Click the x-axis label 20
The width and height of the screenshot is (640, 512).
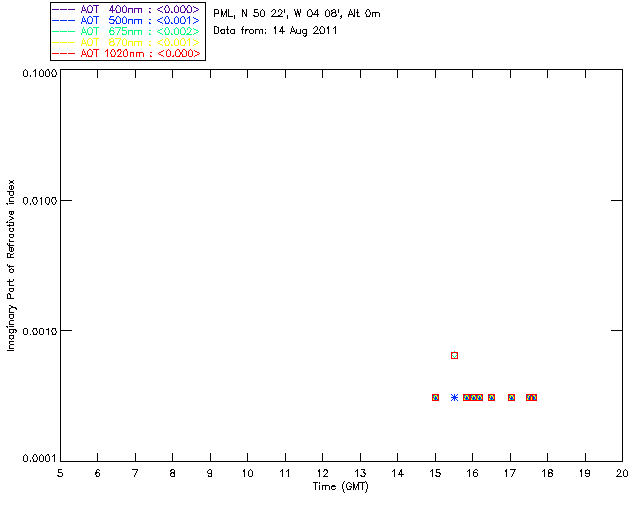622,473
